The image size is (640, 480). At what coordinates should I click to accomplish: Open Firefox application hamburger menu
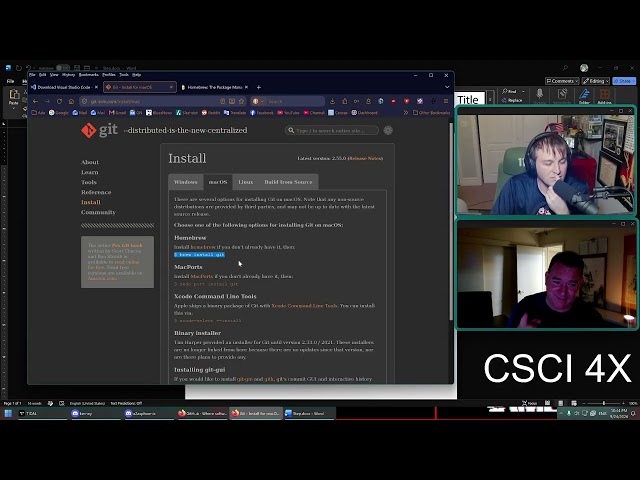(x=446, y=101)
